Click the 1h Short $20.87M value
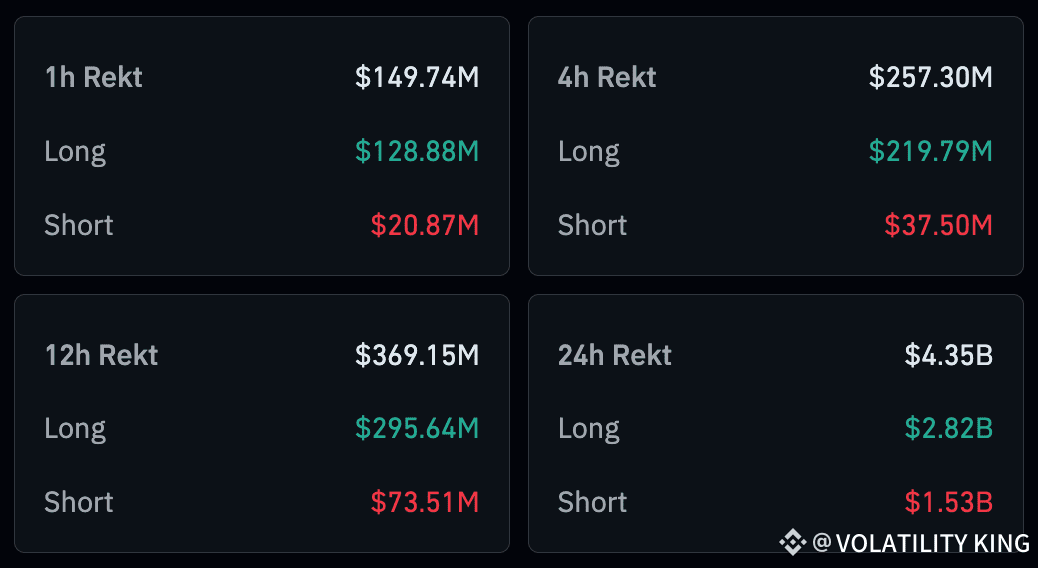The image size is (1038, 568). [425, 225]
